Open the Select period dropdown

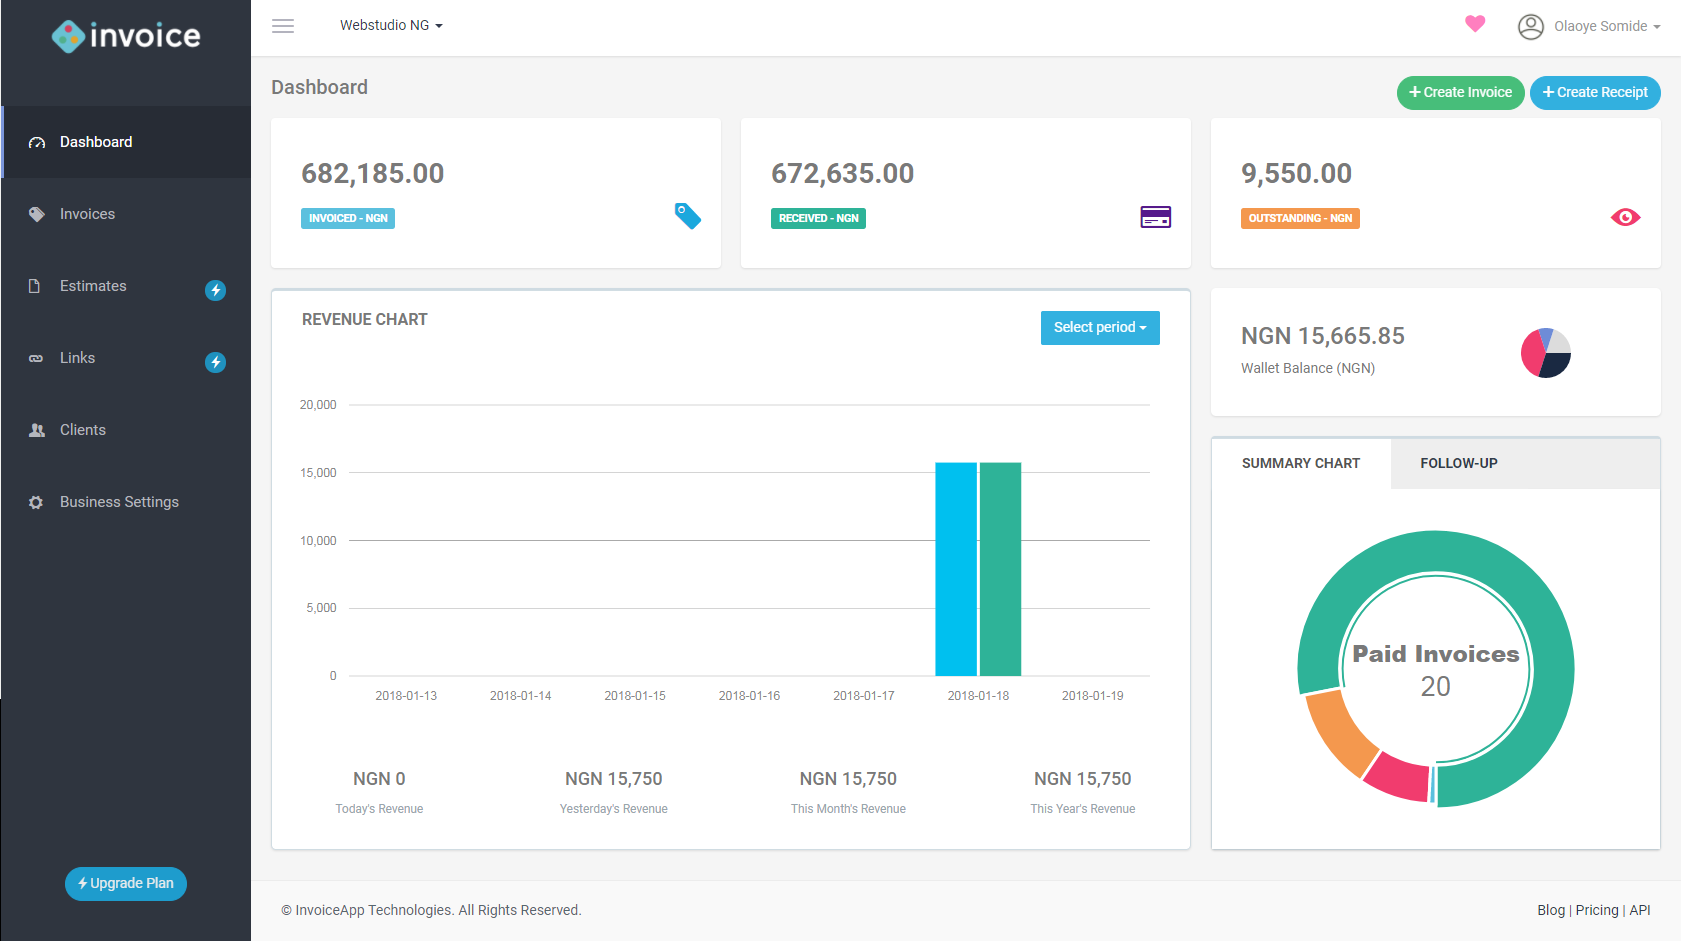[1100, 327]
